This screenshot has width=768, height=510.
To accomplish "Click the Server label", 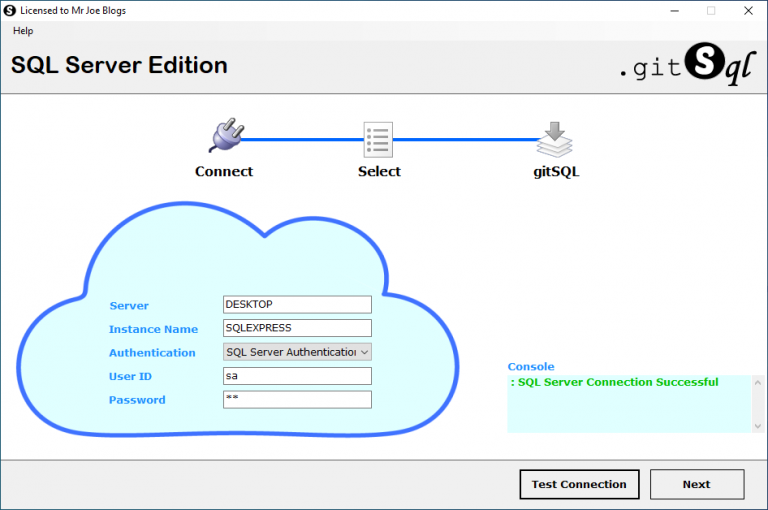I will 129,306.
